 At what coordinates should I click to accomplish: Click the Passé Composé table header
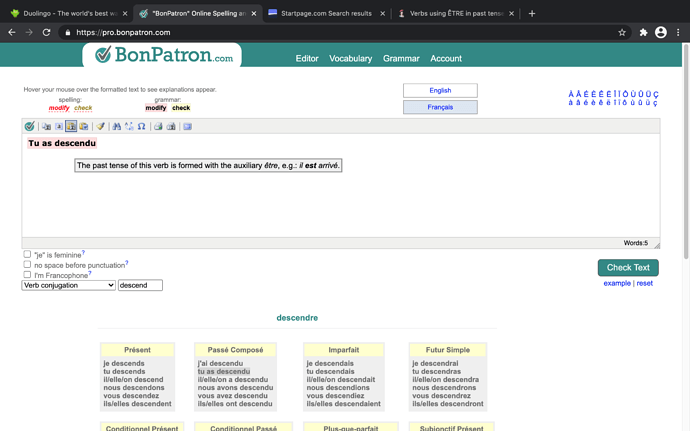(x=235, y=350)
